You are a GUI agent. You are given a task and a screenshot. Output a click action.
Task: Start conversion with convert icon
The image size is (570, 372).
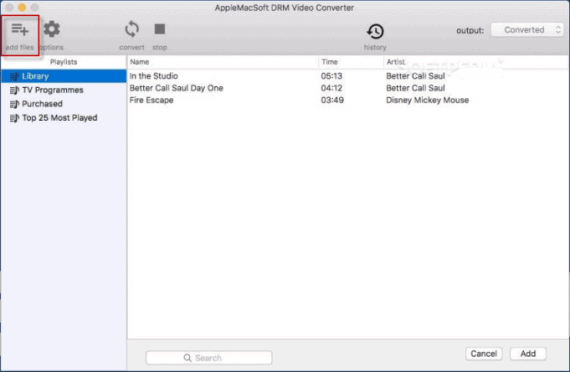[132, 29]
